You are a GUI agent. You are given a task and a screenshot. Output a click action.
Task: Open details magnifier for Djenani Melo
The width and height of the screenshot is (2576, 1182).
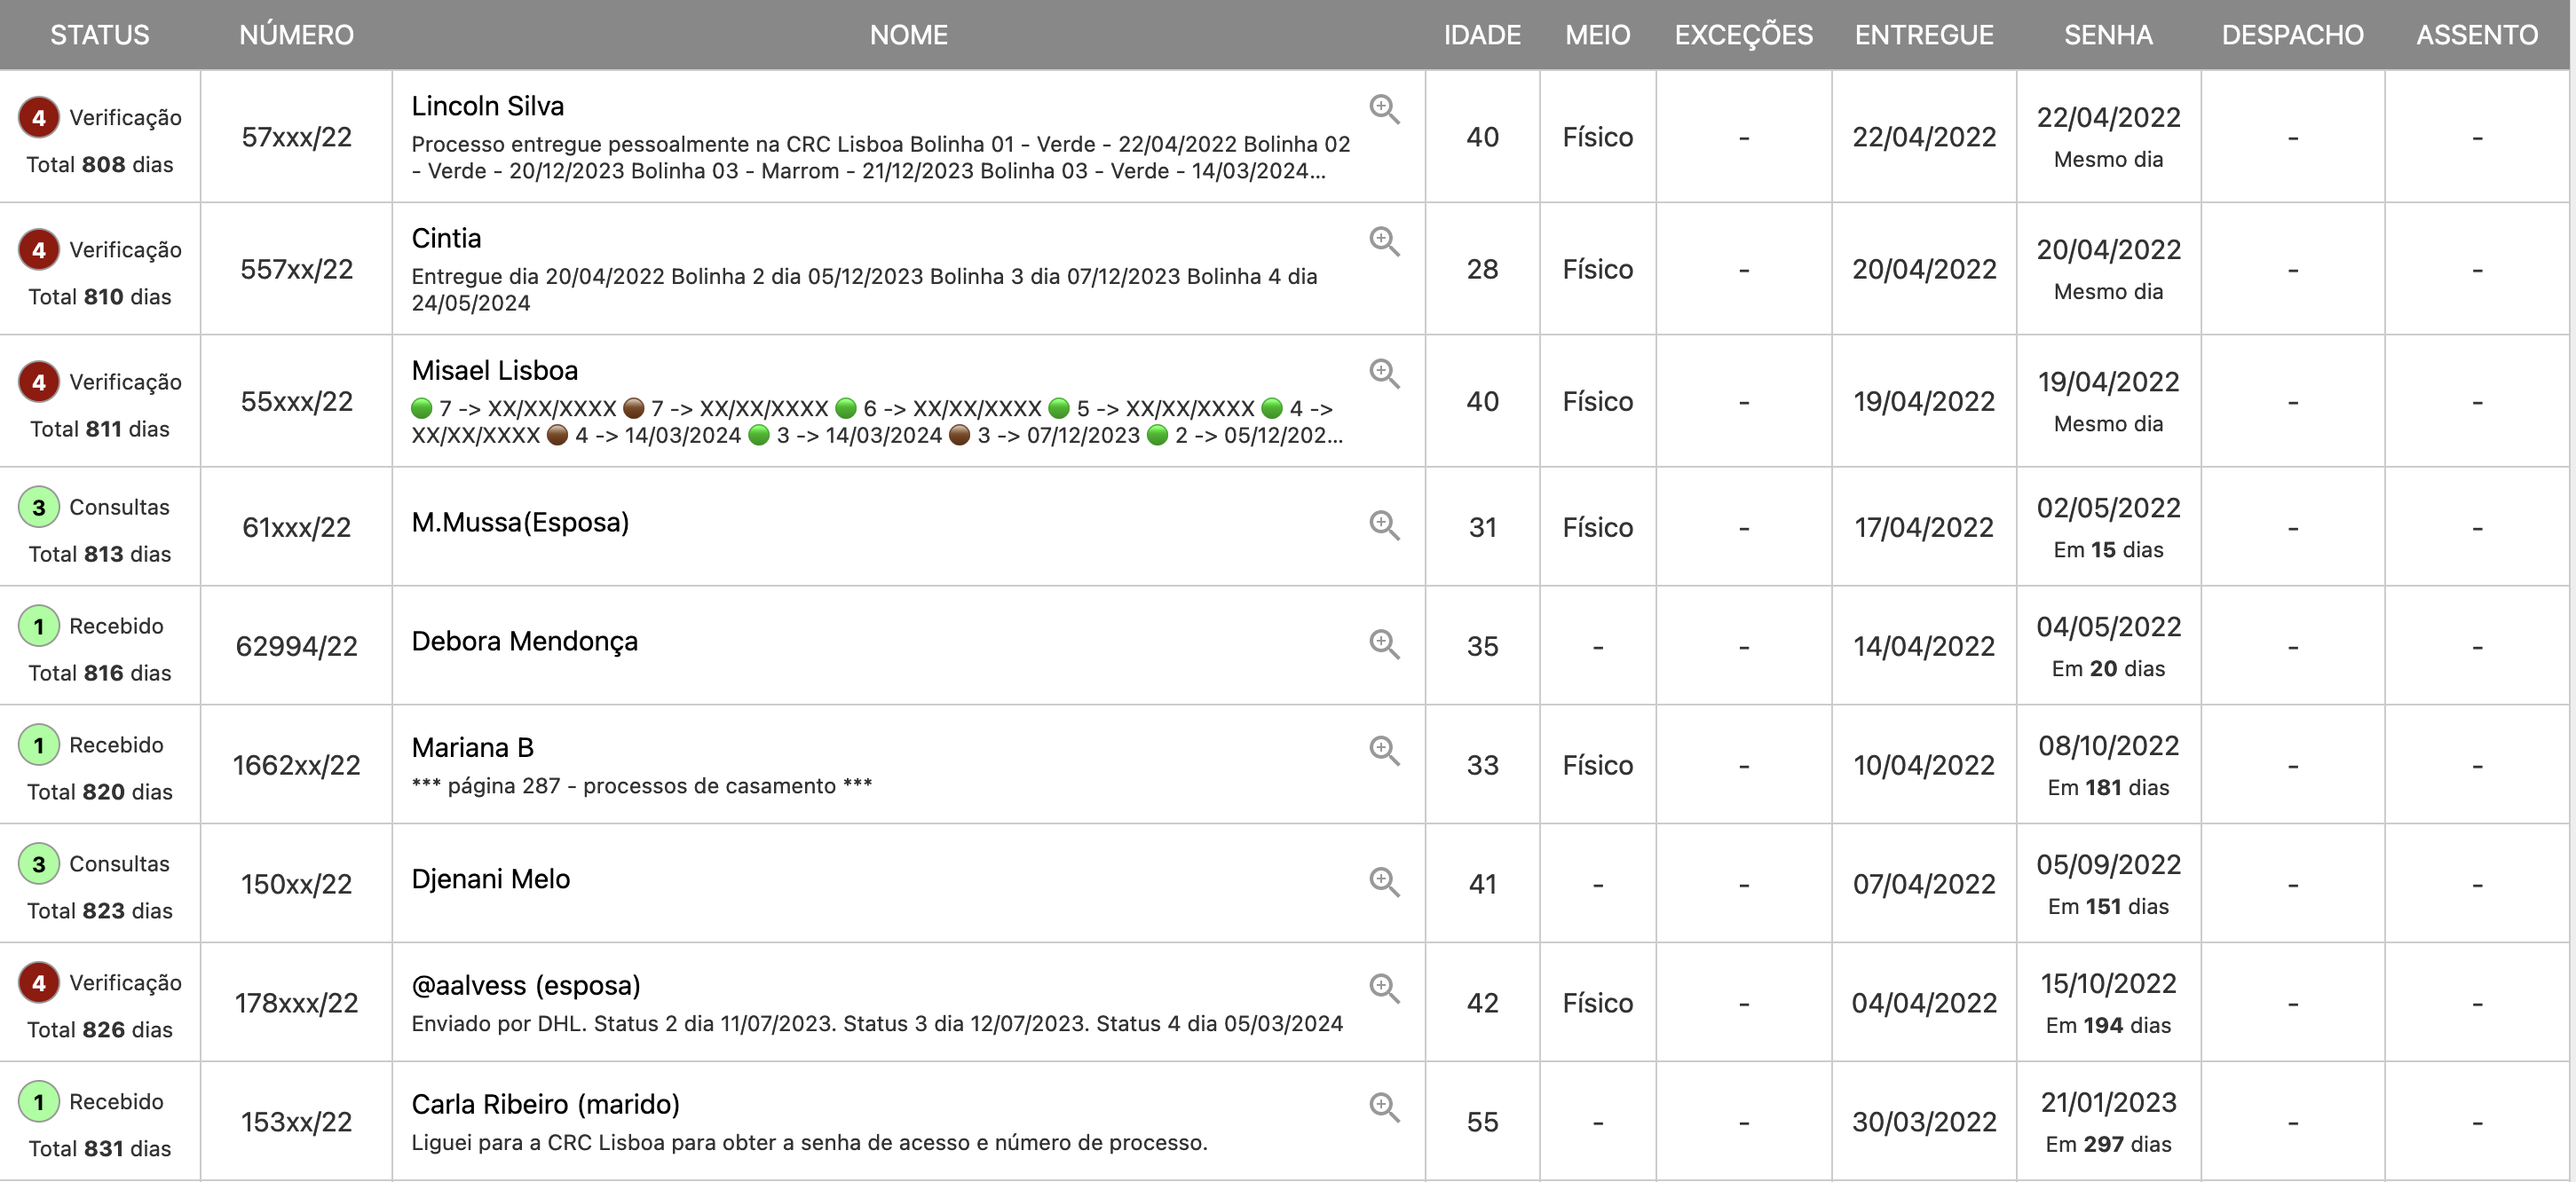tap(1384, 882)
